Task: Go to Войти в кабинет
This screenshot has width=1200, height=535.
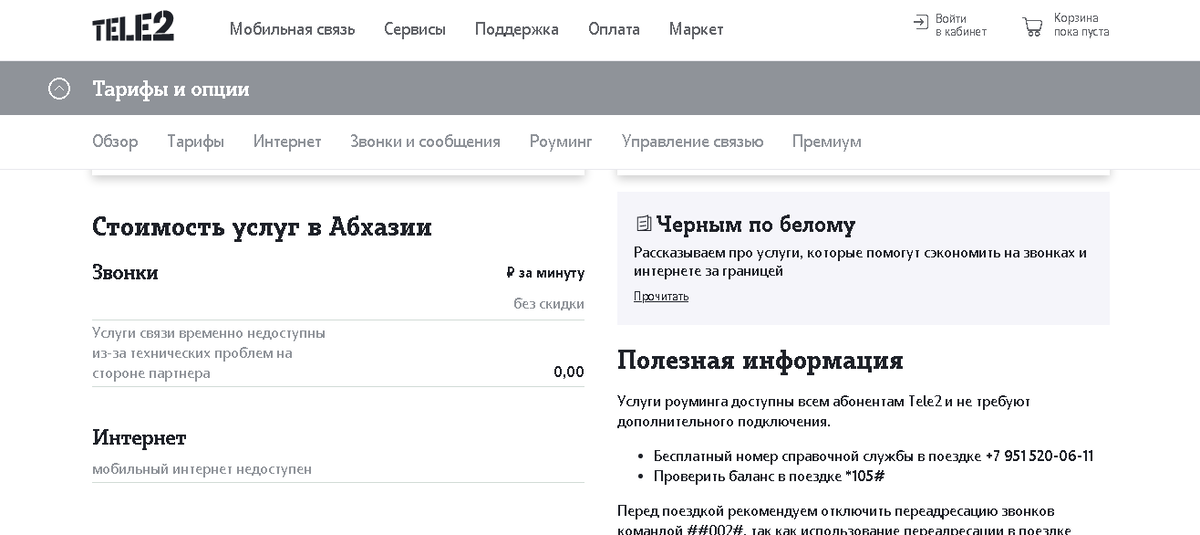Action: pos(961,25)
